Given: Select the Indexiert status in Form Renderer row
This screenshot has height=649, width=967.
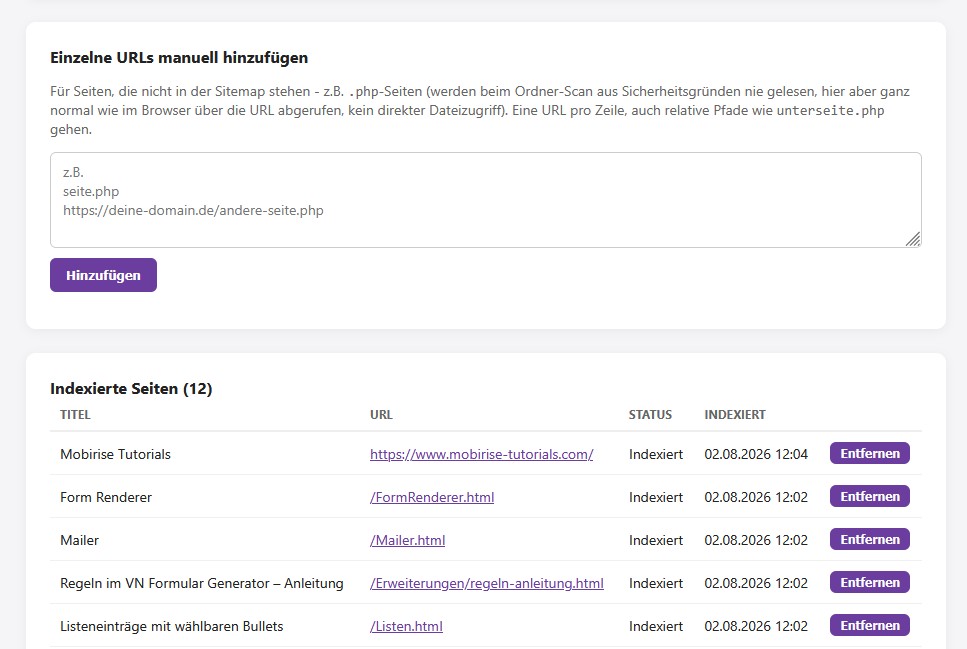Looking at the screenshot, I should [656, 497].
